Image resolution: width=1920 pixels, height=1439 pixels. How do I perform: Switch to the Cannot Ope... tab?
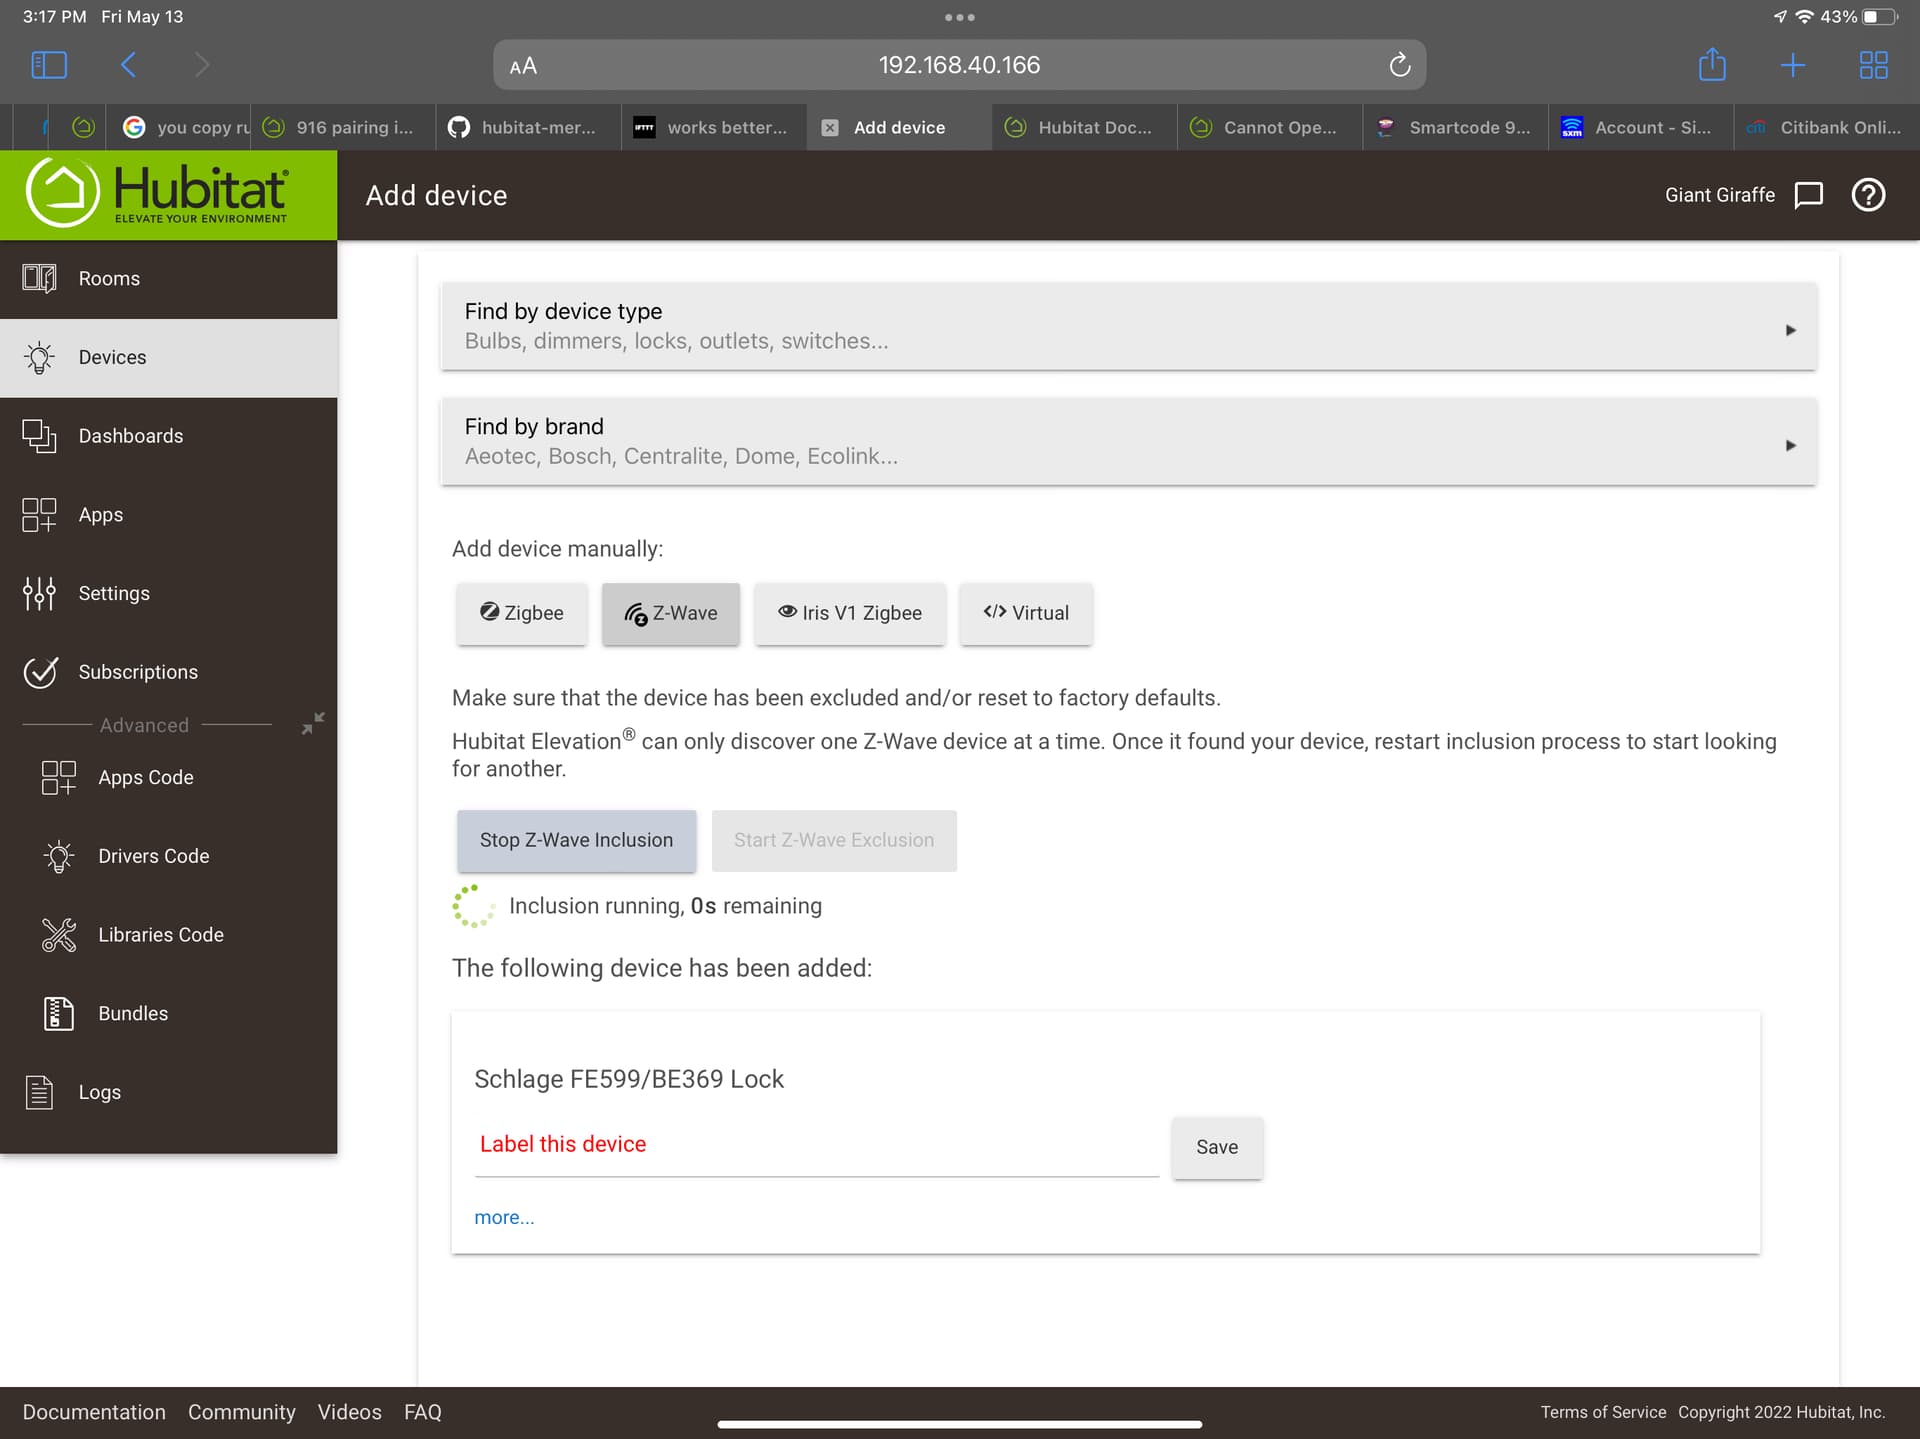point(1270,127)
